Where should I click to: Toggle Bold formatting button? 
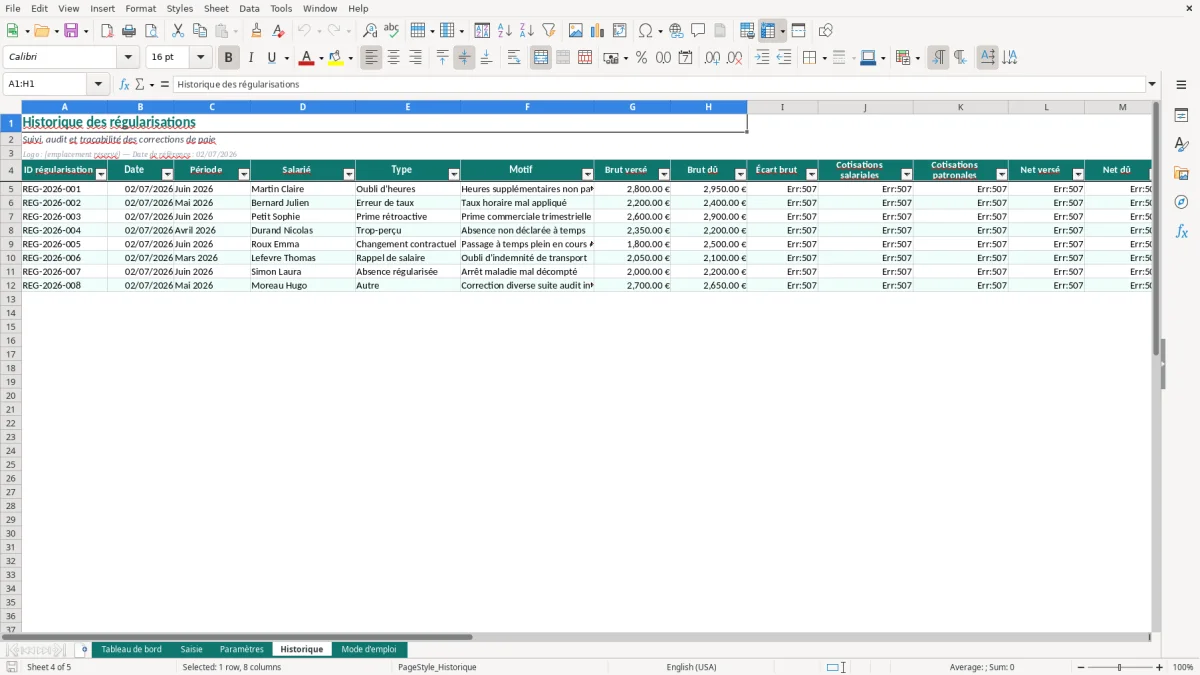click(229, 58)
